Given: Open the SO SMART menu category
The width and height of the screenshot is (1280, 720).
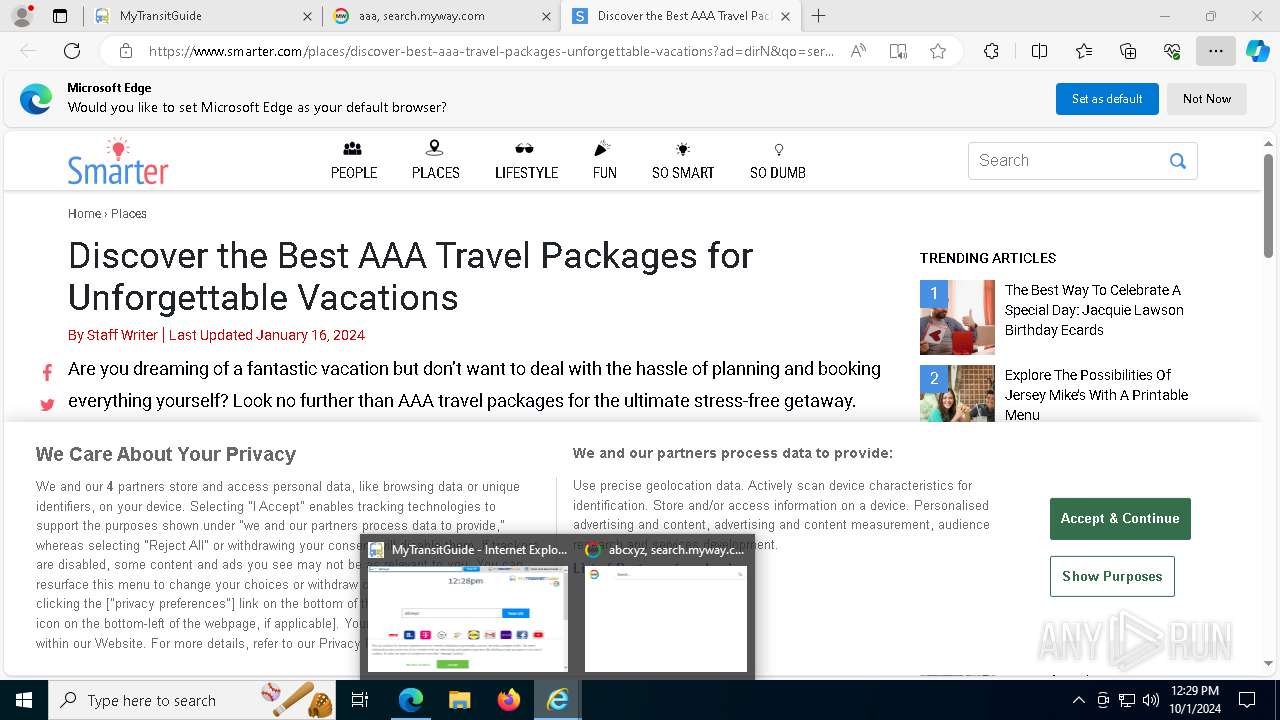Looking at the screenshot, I should tap(683, 160).
